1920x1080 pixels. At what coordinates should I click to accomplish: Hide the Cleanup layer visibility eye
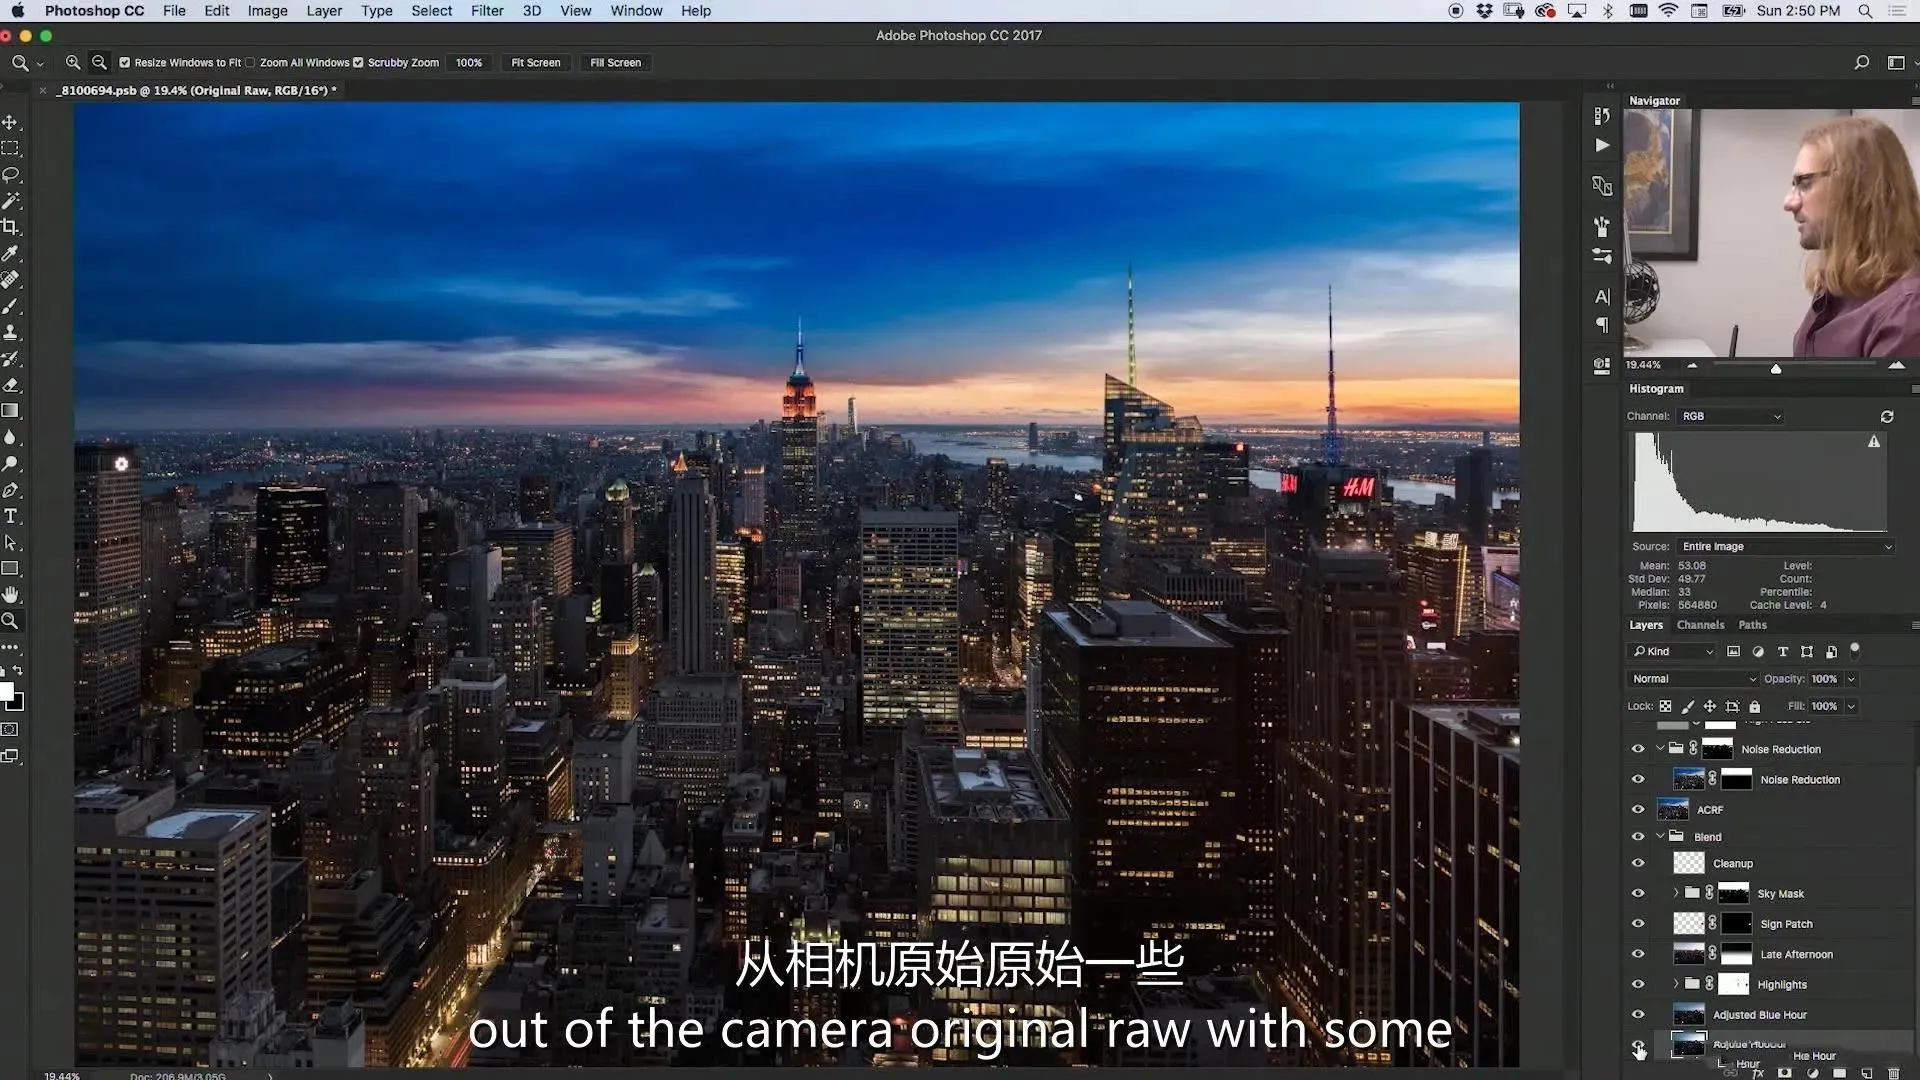(x=1637, y=863)
